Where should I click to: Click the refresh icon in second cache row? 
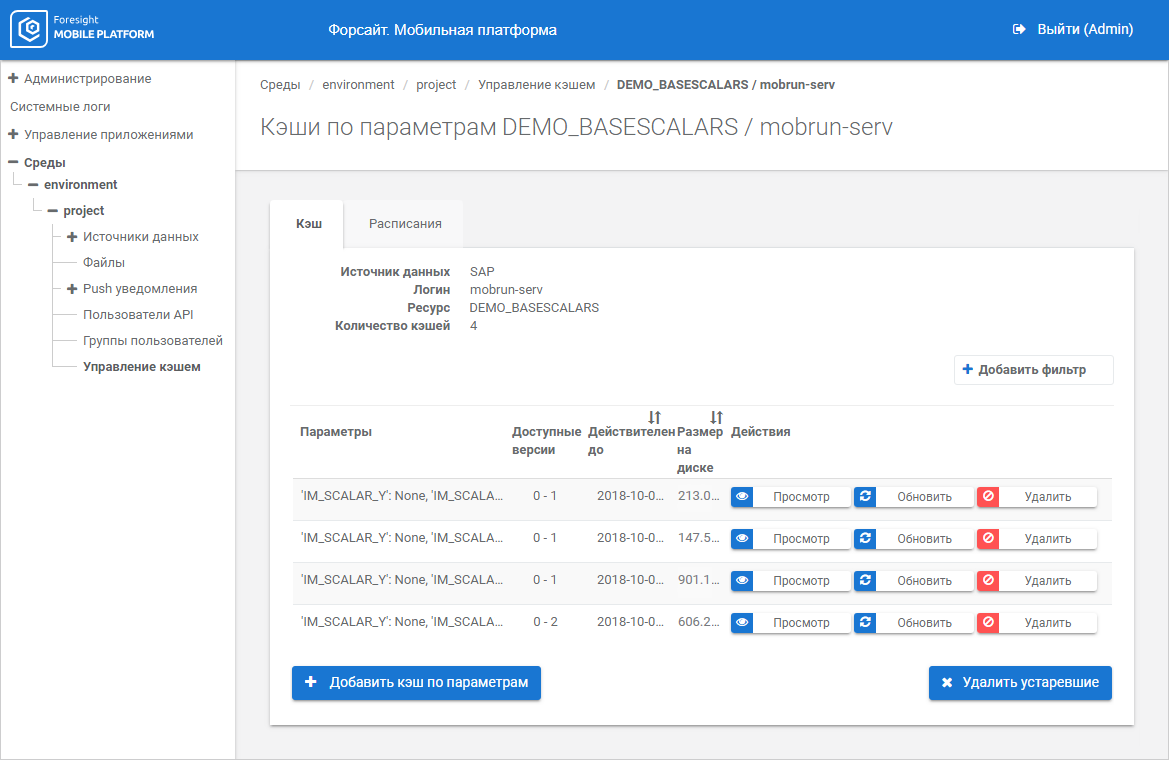coord(865,538)
